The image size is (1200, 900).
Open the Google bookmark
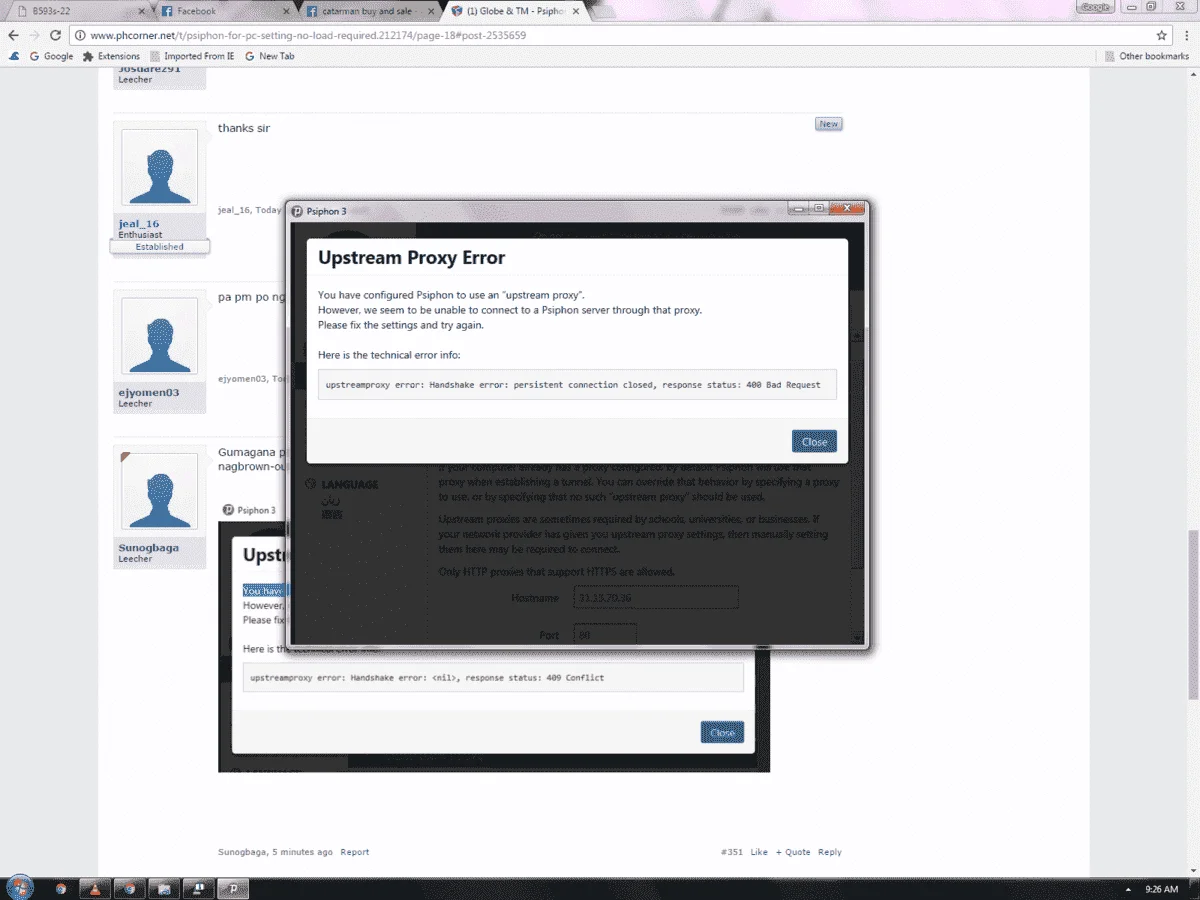(x=51, y=56)
